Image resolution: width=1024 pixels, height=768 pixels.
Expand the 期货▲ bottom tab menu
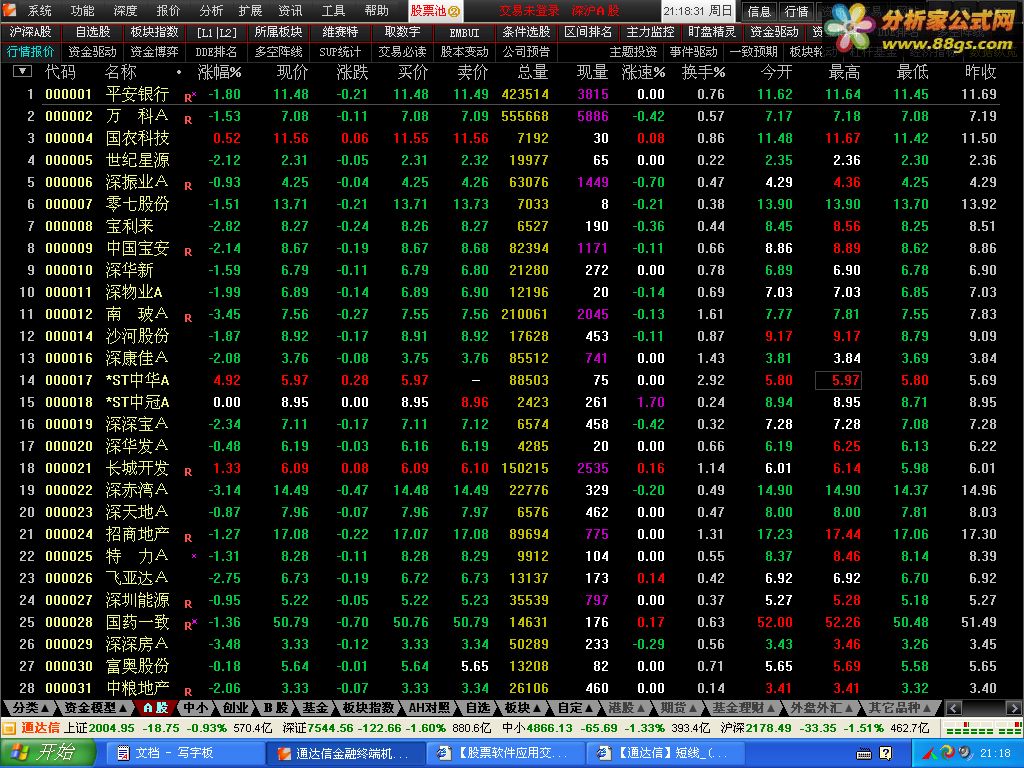coord(679,708)
